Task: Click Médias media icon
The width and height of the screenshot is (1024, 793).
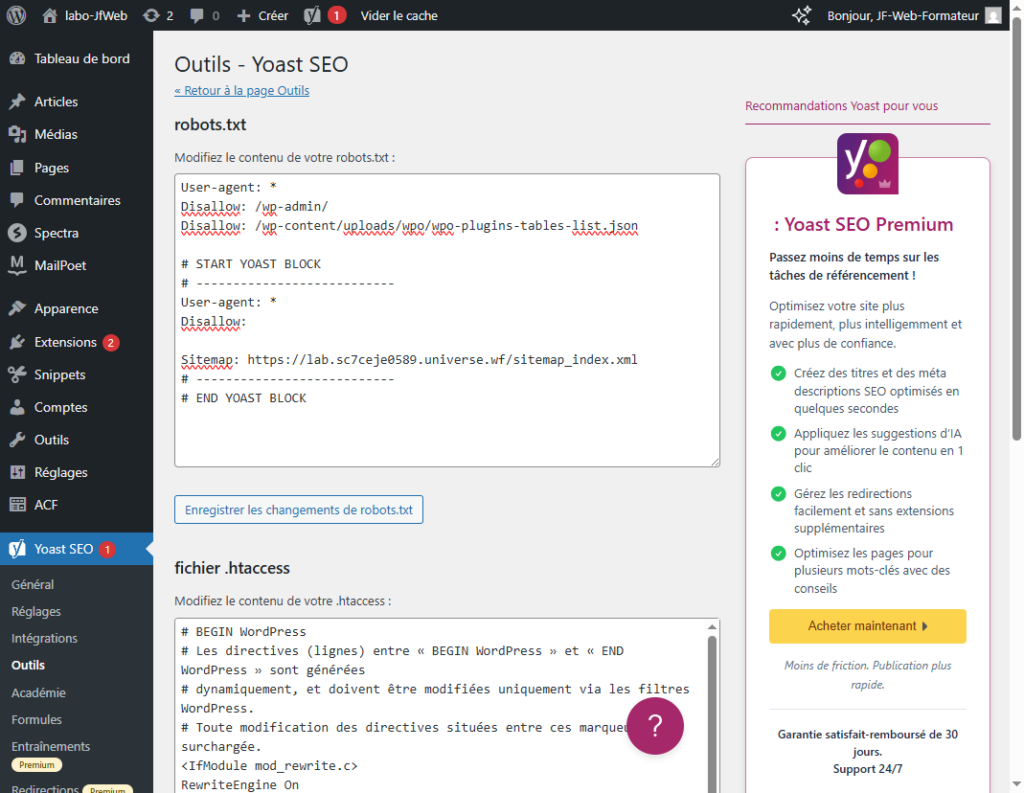Action: tap(18, 135)
